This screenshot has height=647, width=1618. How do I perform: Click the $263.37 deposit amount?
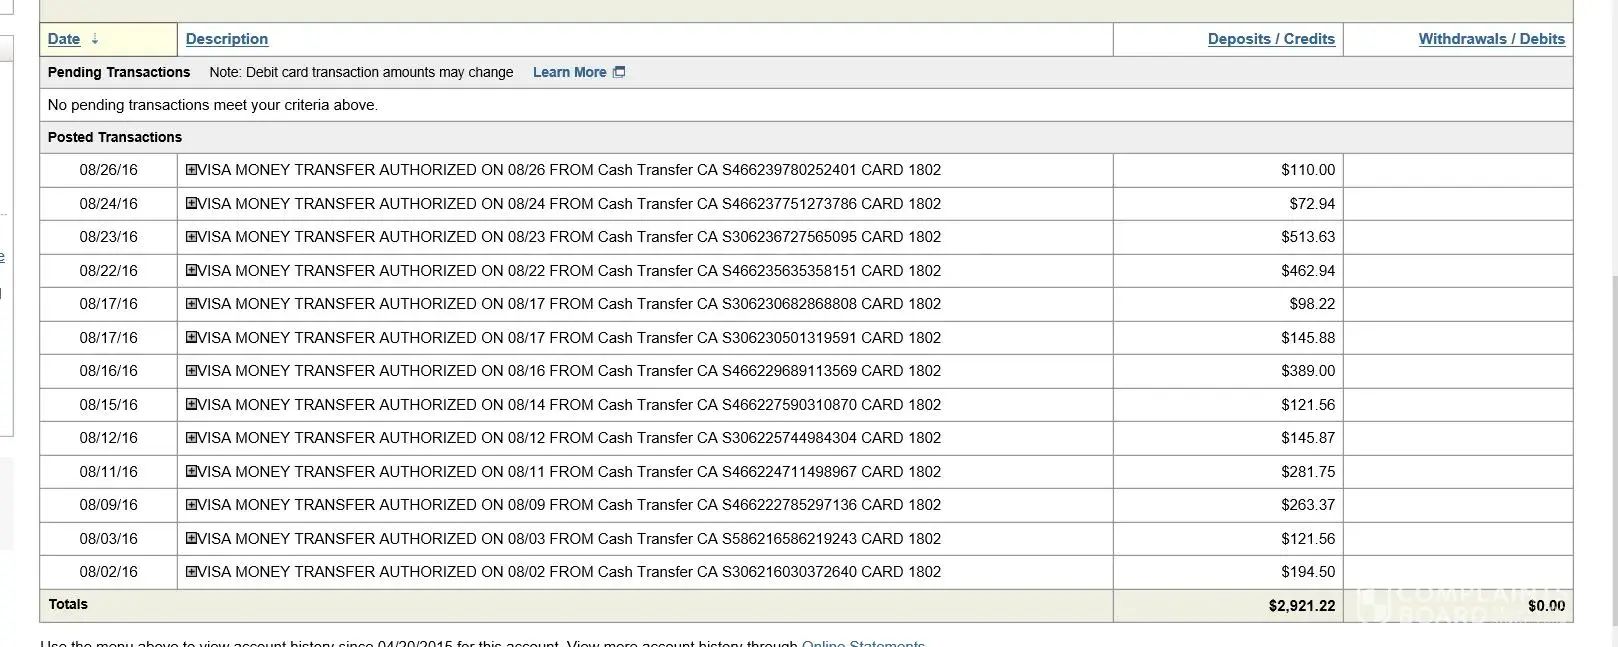pos(1308,505)
